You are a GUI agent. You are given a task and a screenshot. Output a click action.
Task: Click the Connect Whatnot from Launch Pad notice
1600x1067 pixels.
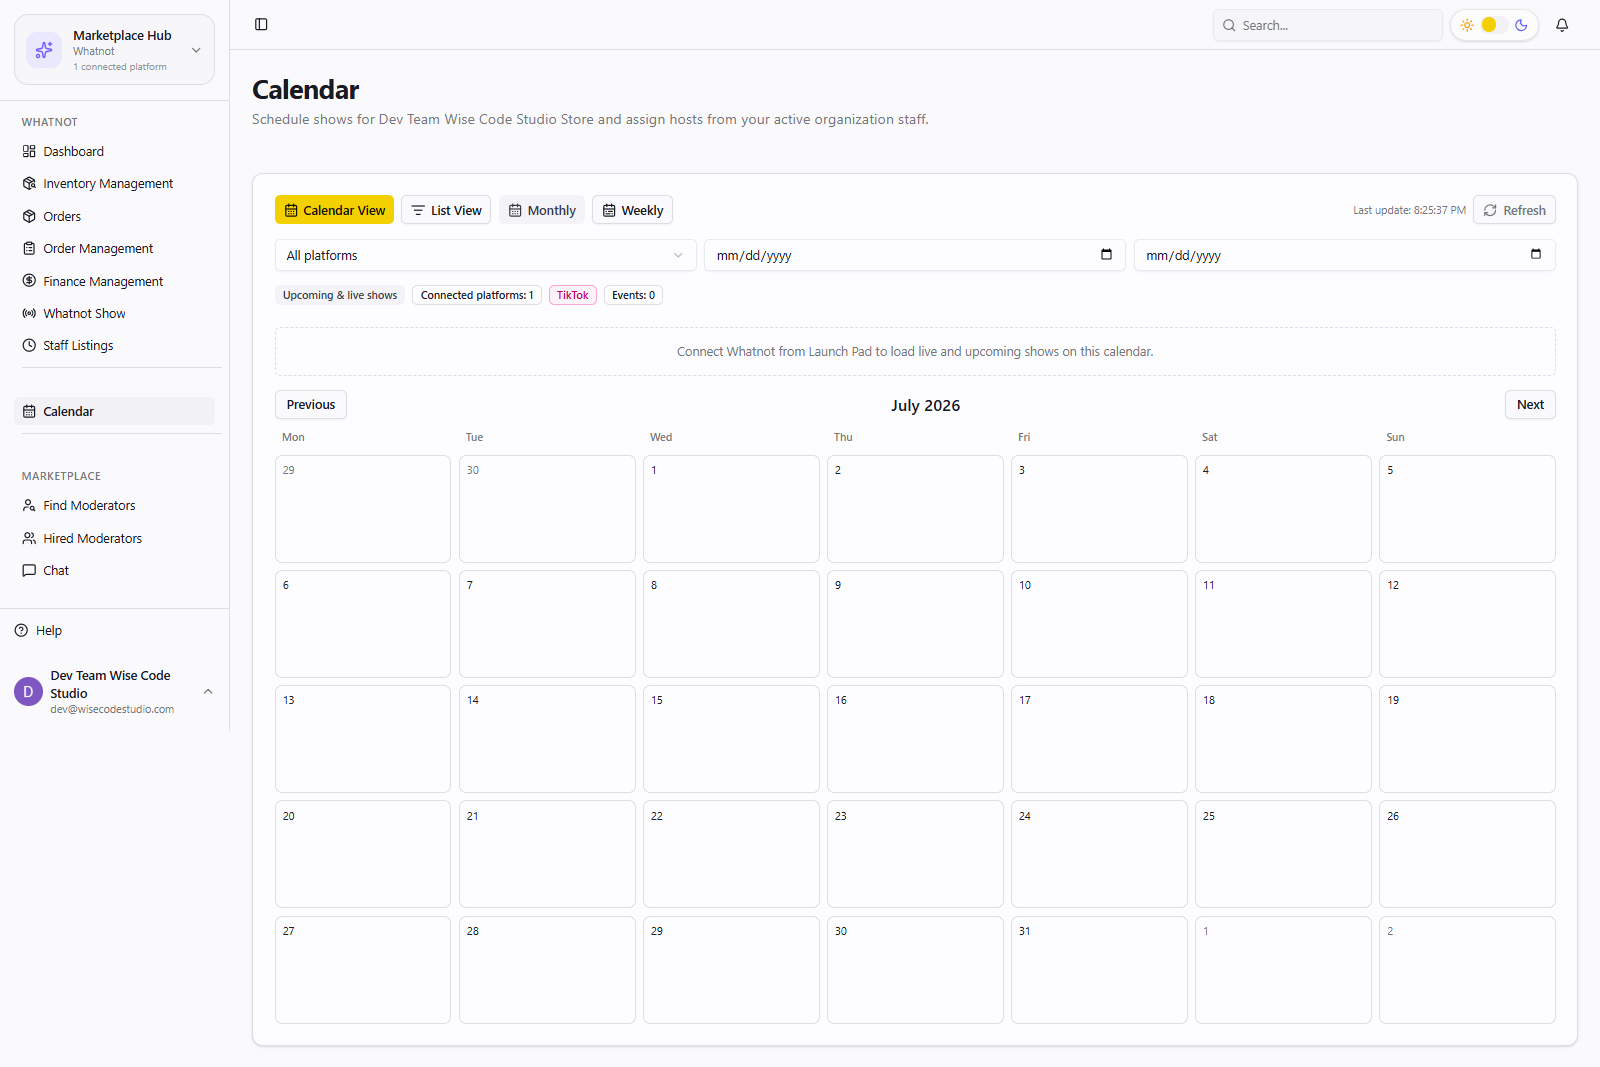915,352
